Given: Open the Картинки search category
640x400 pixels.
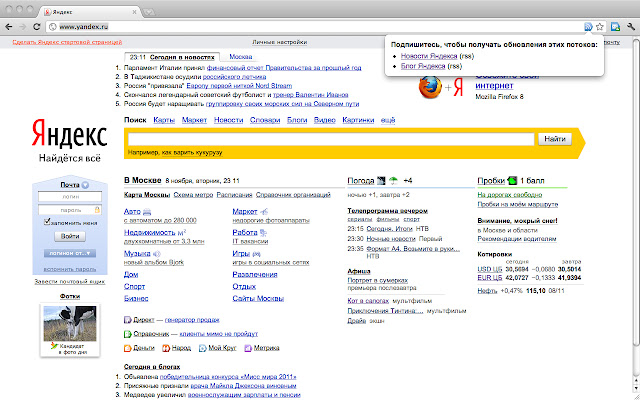Looking at the screenshot, I should point(358,120).
